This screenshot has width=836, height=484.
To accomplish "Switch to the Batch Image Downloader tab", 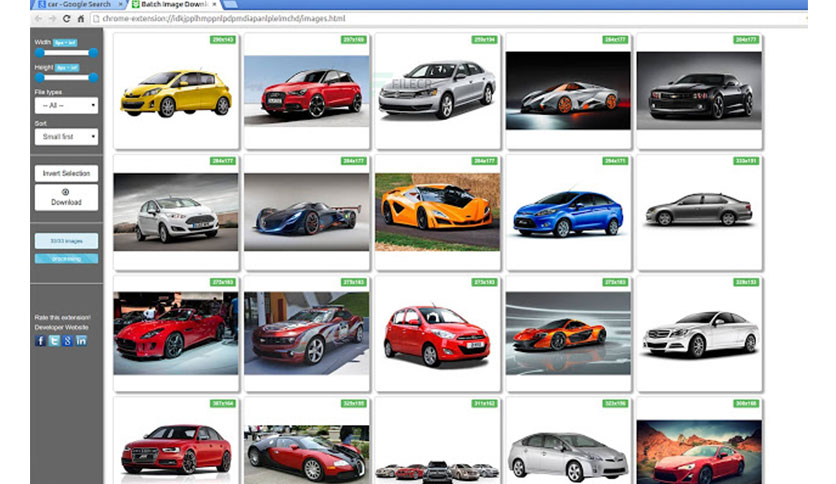I will pyautogui.click(x=174, y=4).
